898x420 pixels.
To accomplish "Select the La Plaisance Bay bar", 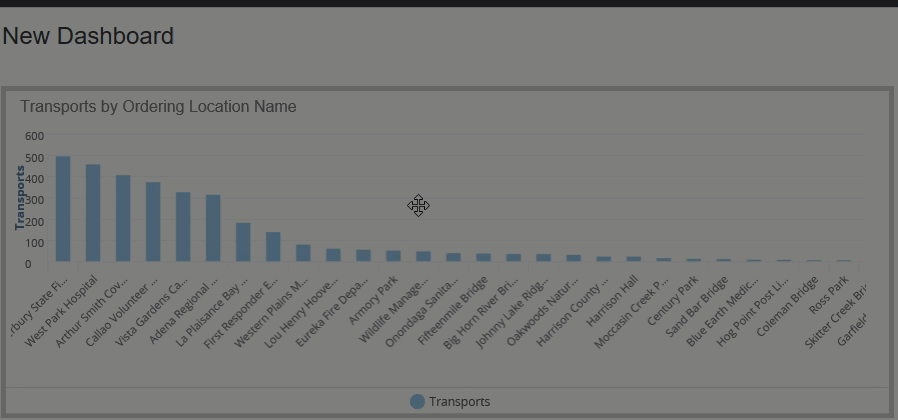I will click(x=243, y=242).
